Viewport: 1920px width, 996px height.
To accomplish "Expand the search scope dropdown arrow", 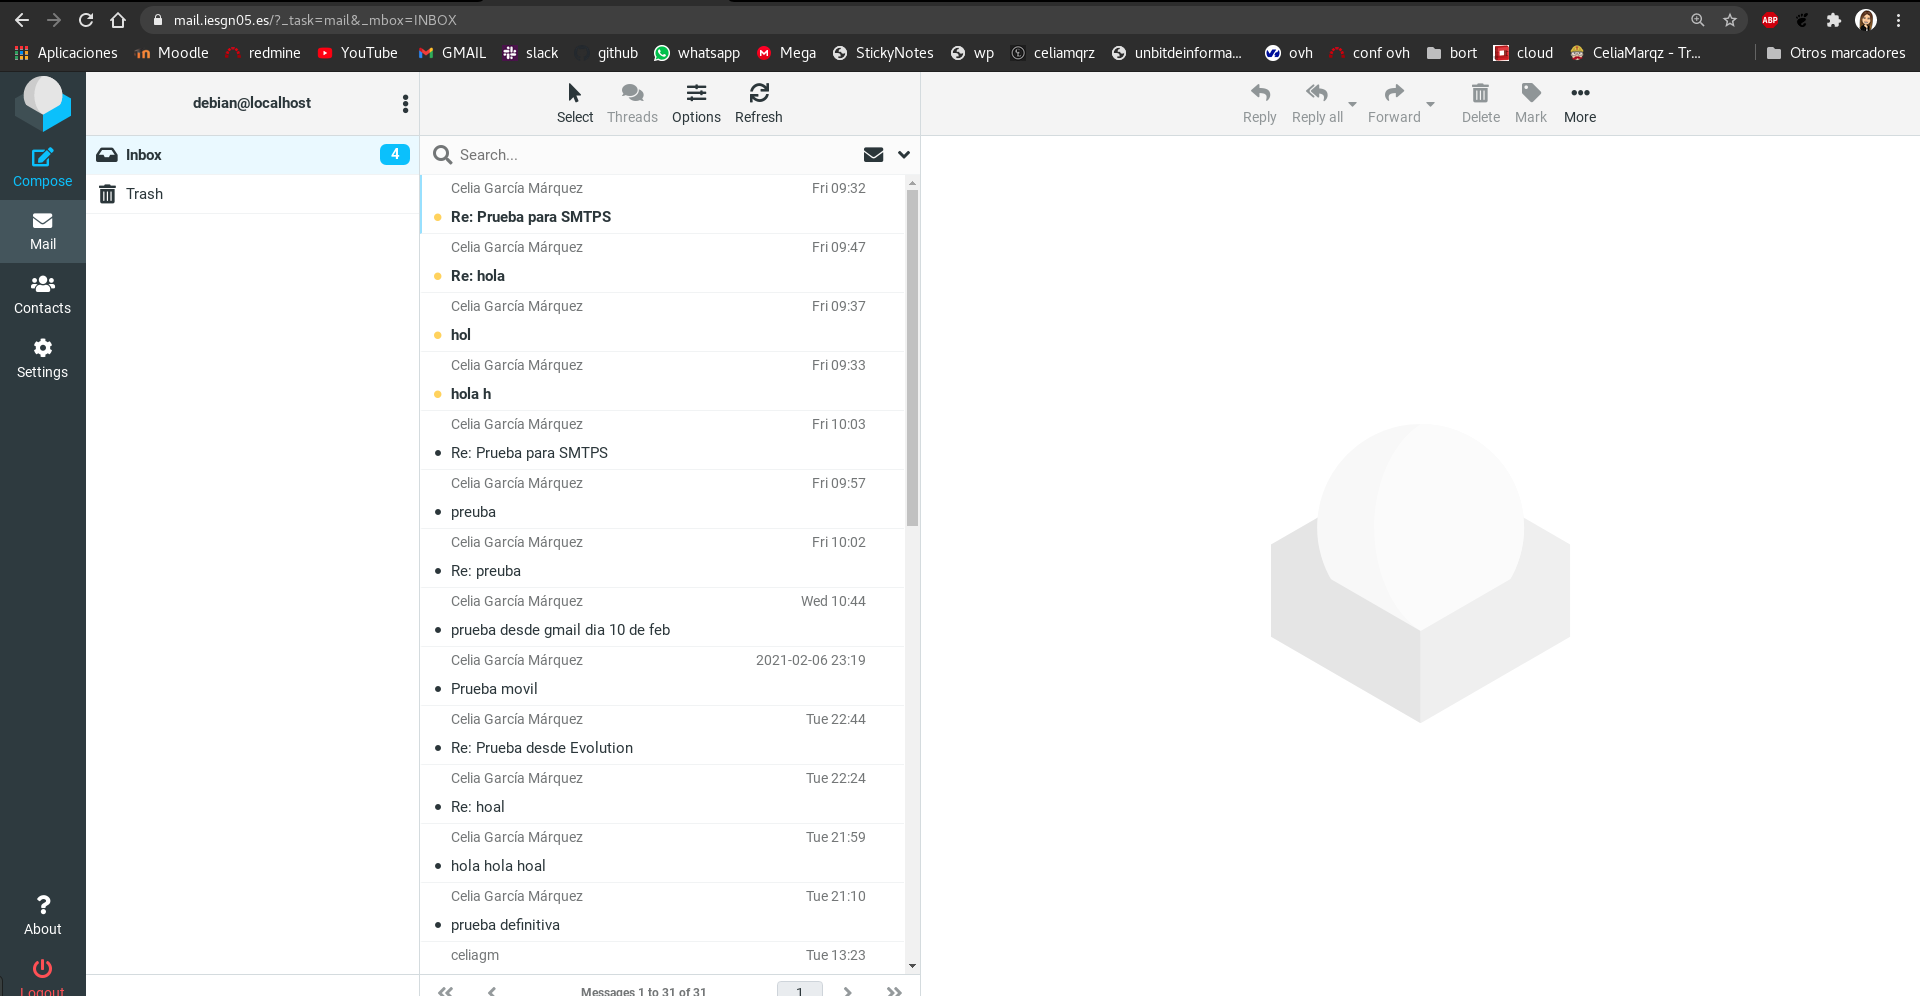I will click(903, 155).
